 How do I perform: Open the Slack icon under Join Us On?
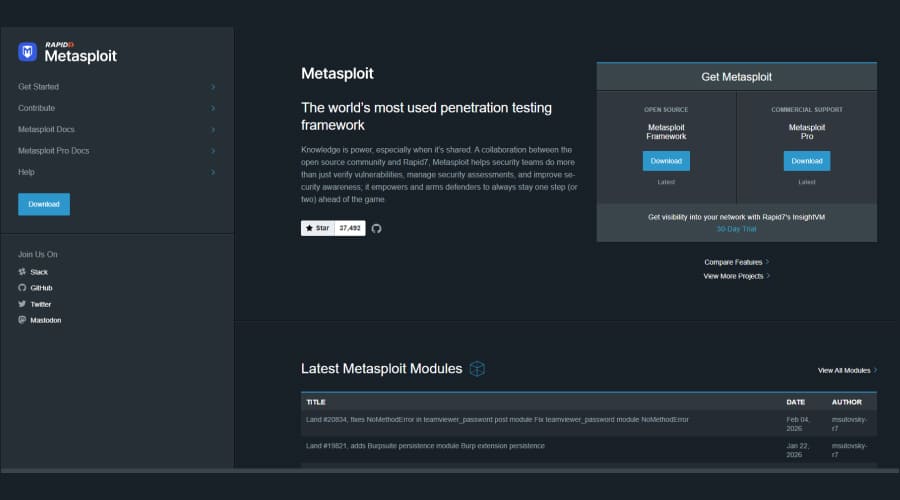point(22,272)
